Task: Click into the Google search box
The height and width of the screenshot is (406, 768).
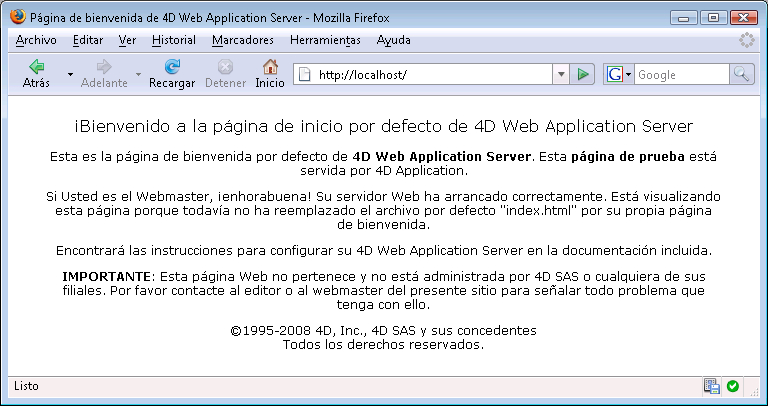Action: pyautogui.click(x=680, y=74)
